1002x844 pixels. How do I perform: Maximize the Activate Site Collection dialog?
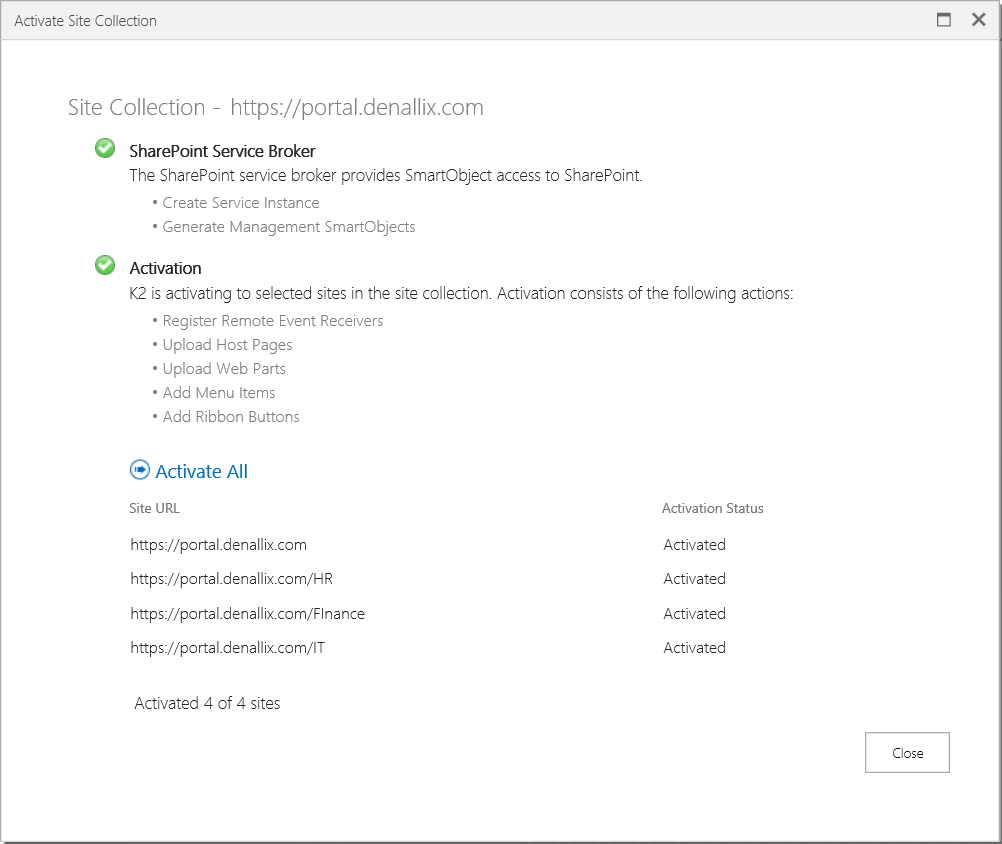[943, 20]
